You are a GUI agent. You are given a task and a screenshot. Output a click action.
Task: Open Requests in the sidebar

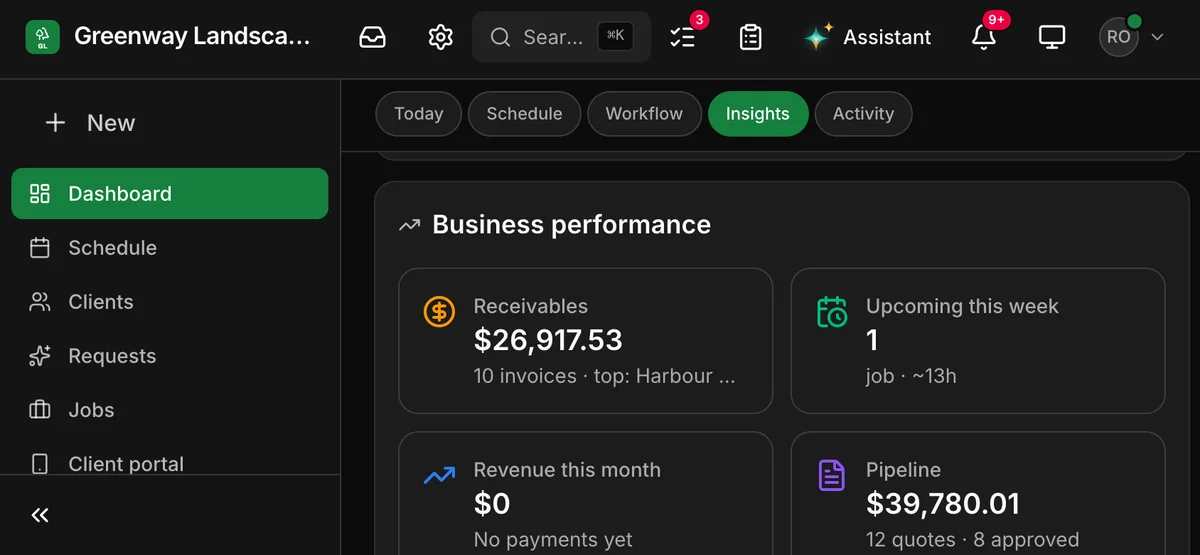(x=169, y=356)
